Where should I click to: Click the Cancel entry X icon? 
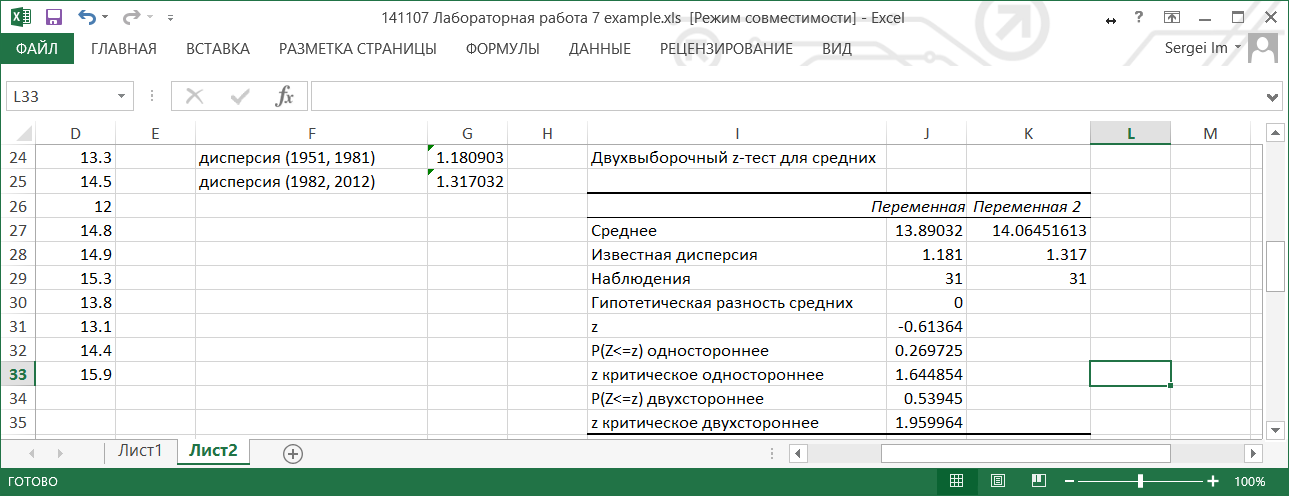click(x=195, y=96)
